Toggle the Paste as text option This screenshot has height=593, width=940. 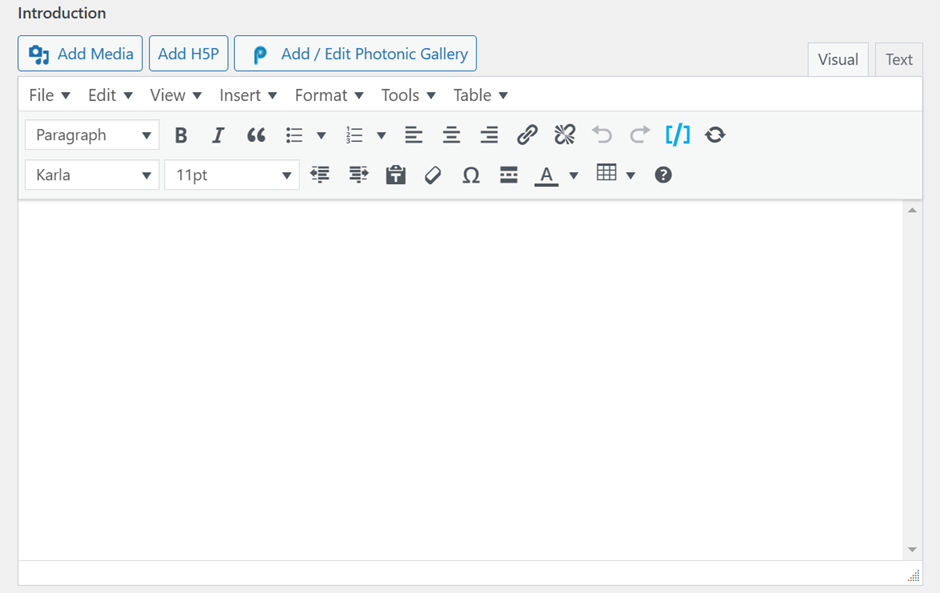396,175
